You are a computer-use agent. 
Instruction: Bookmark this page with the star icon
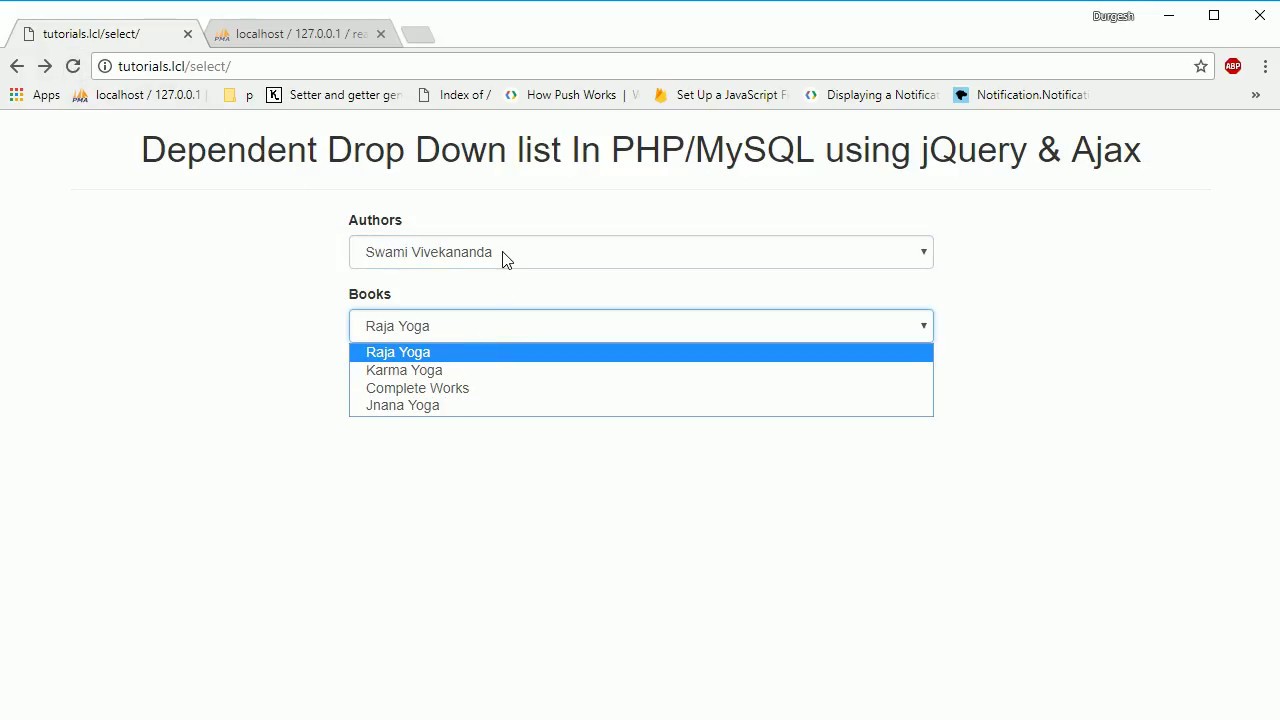[x=1201, y=66]
